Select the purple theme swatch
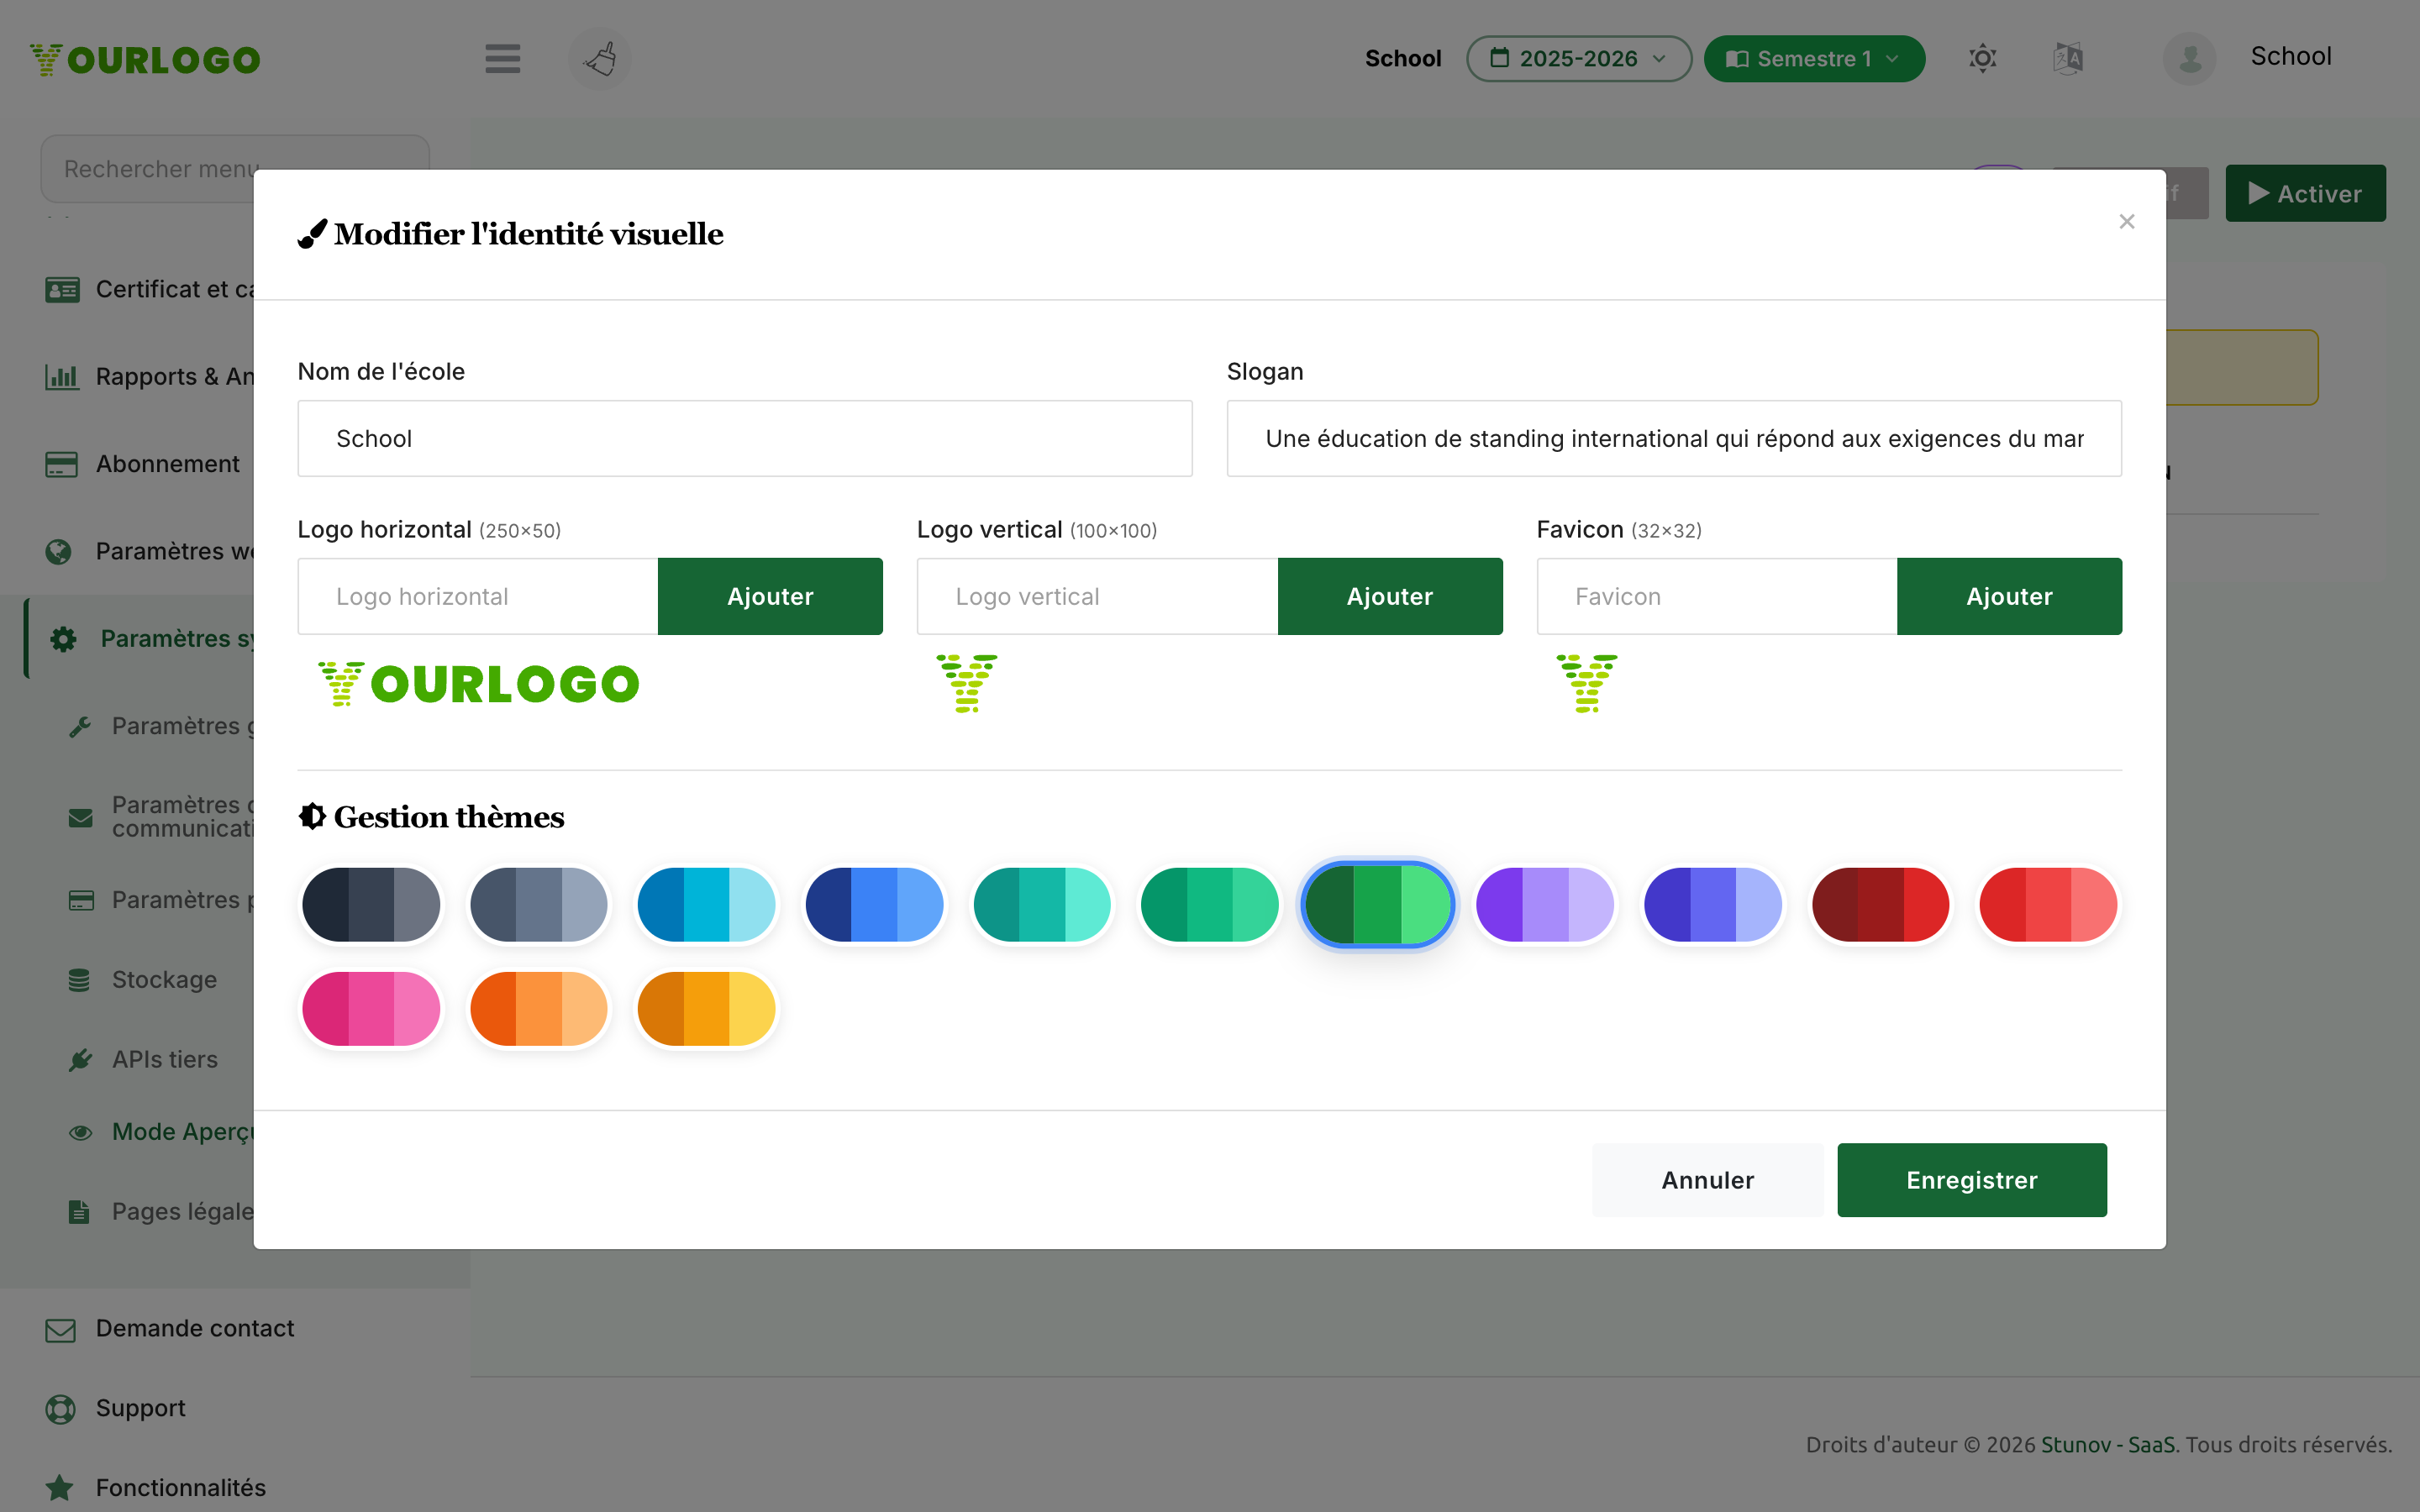2420x1512 pixels. point(1544,904)
